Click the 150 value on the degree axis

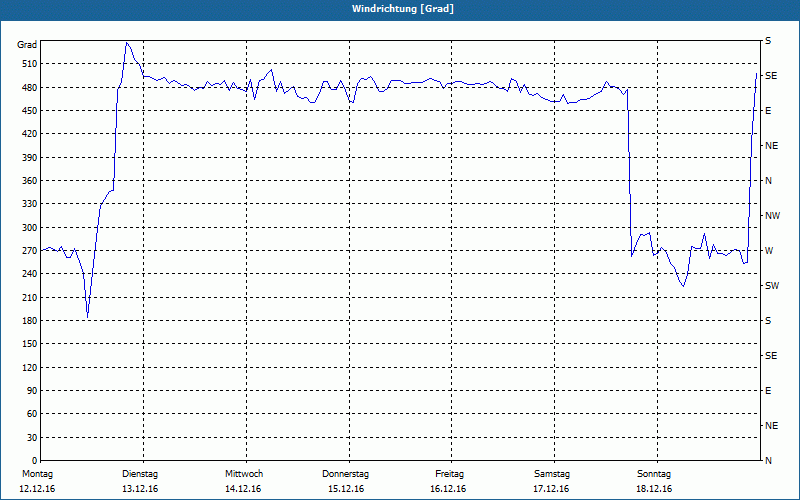coord(30,344)
